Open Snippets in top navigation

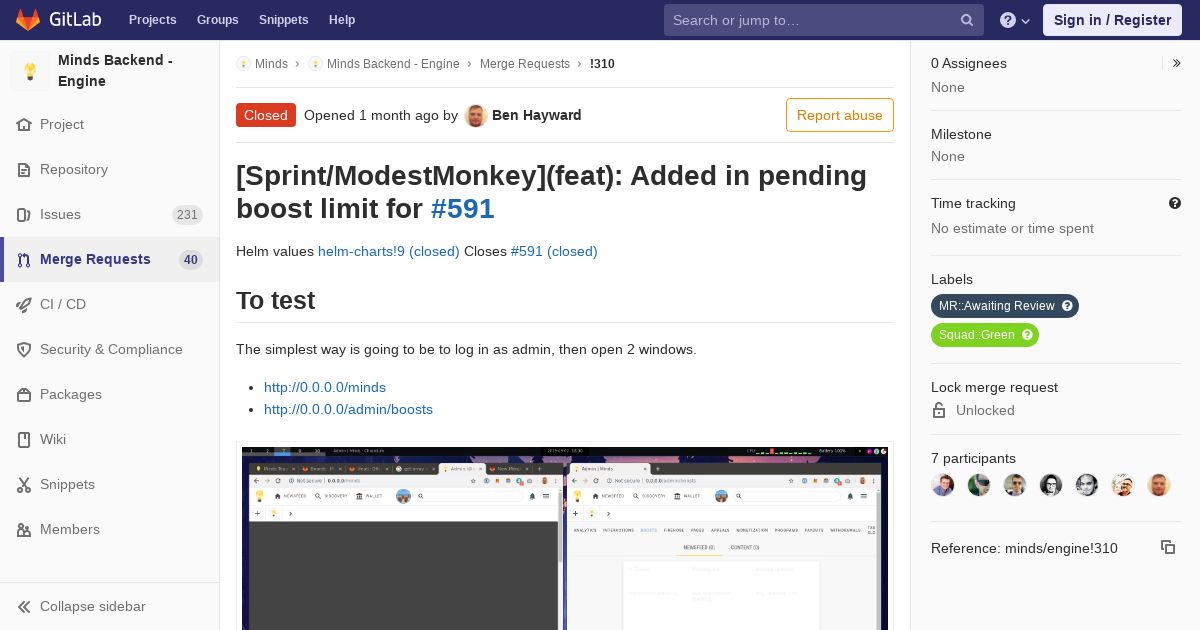tap(284, 20)
